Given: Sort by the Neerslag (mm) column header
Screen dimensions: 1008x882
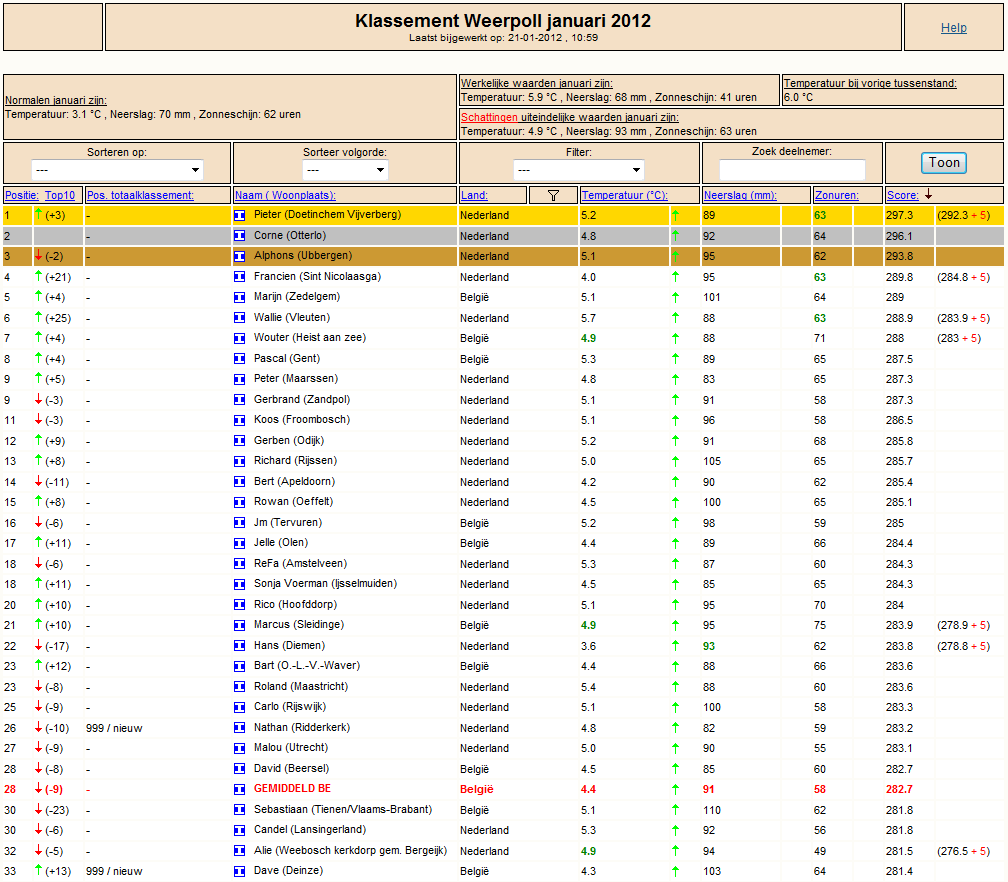Looking at the screenshot, I should click(x=740, y=195).
